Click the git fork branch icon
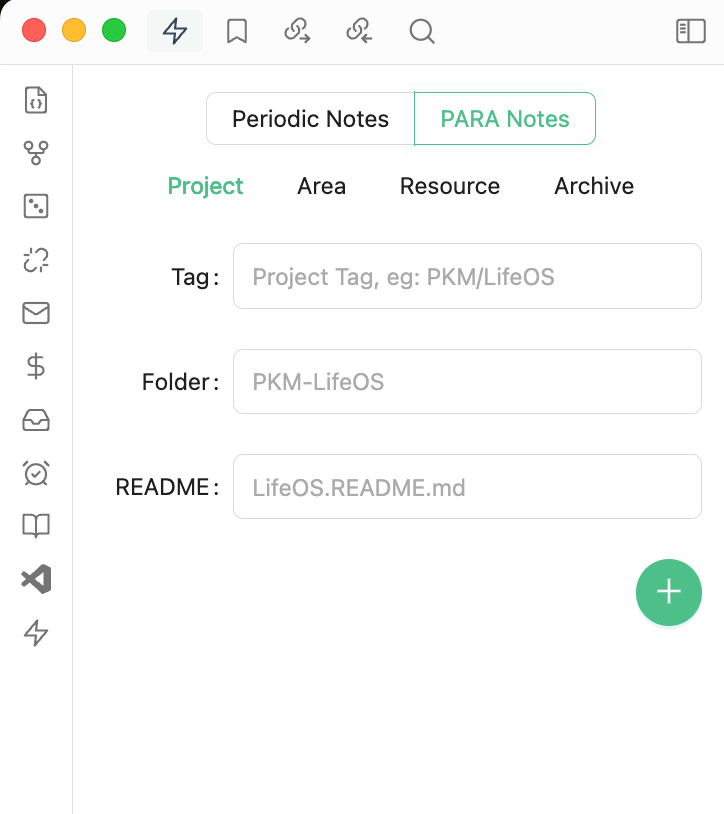The image size is (724, 814). 36,153
